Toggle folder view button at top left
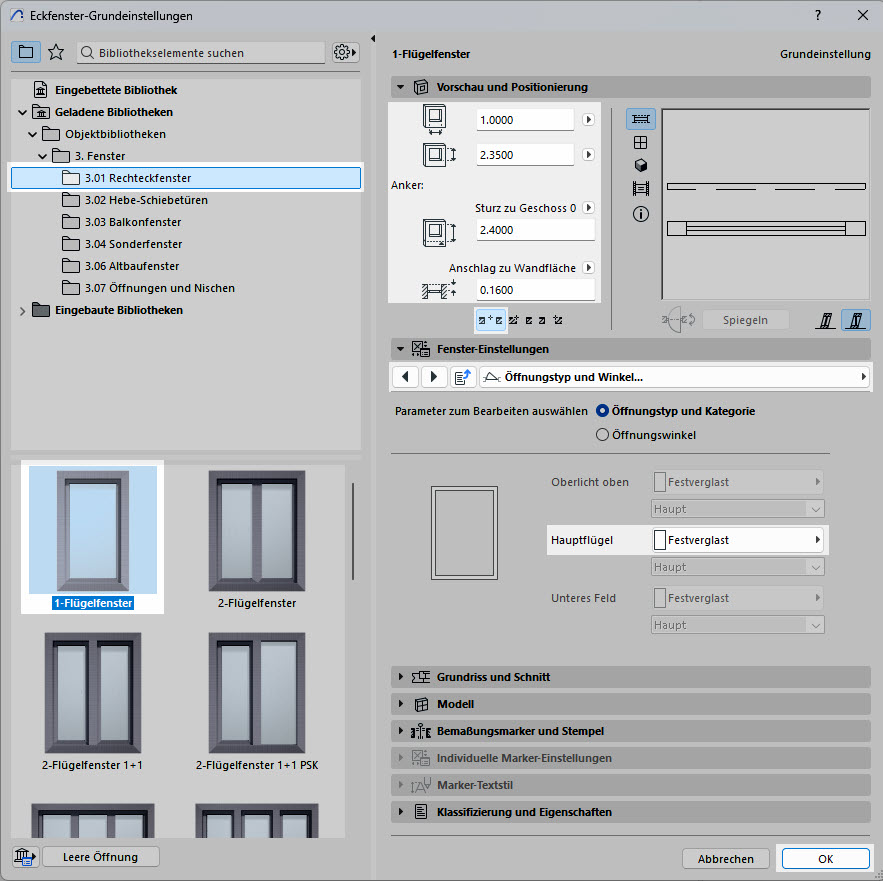Viewport: 883px width, 881px height. click(x=26, y=52)
